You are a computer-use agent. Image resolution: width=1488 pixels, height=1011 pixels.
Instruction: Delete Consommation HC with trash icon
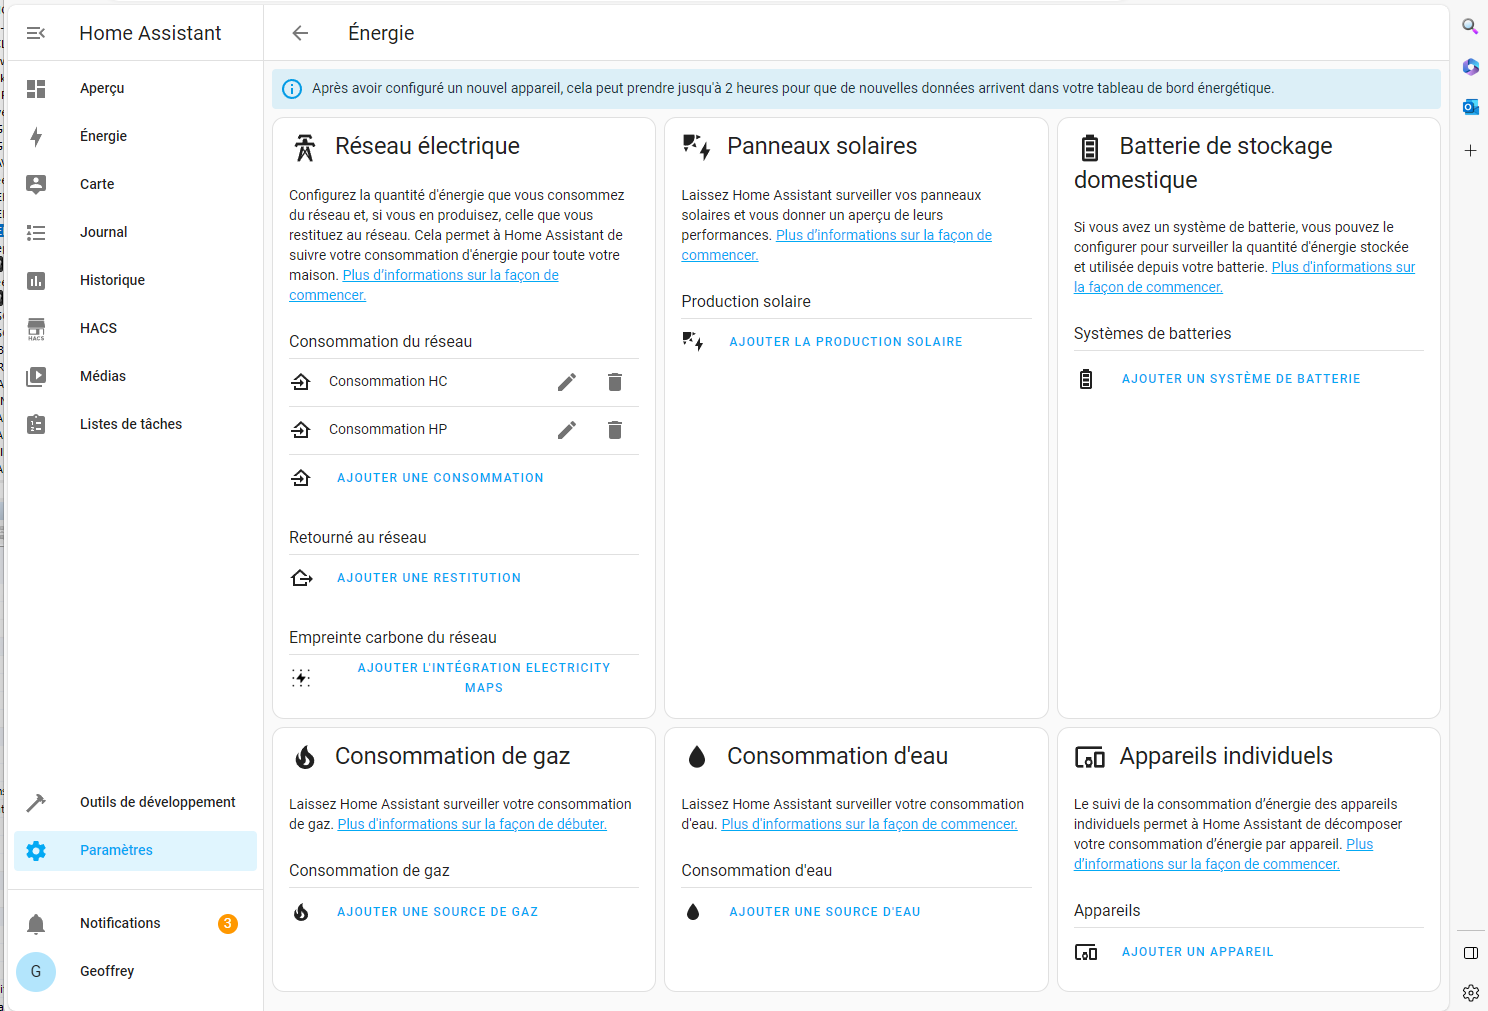(615, 382)
